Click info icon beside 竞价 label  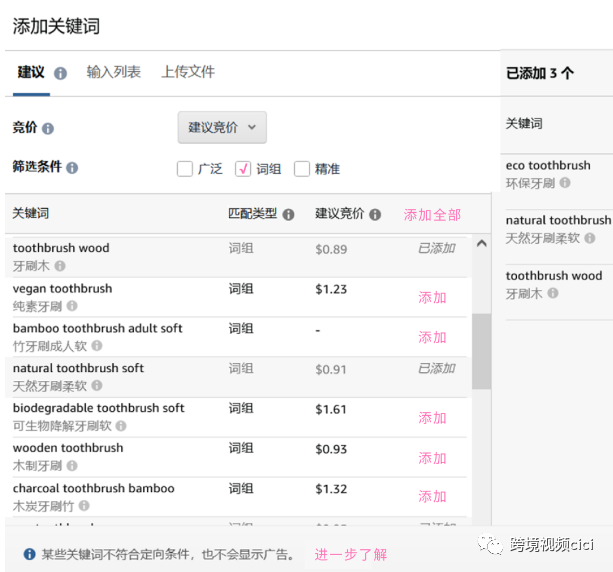pos(48,129)
